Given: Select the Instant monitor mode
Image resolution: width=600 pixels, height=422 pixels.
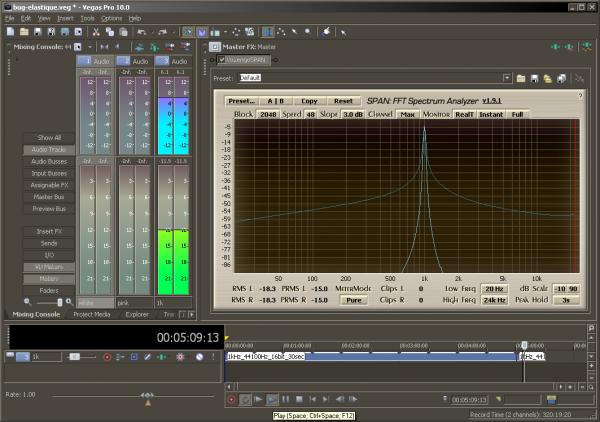Looking at the screenshot, I should pos(491,114).
